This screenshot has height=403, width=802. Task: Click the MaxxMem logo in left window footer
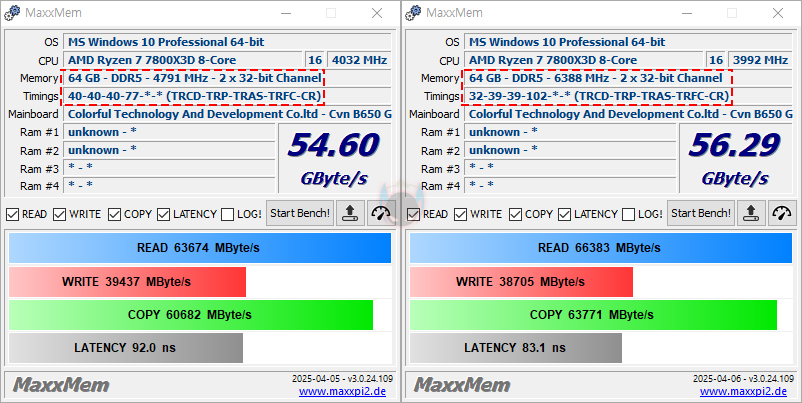click(x=61, y=385)
